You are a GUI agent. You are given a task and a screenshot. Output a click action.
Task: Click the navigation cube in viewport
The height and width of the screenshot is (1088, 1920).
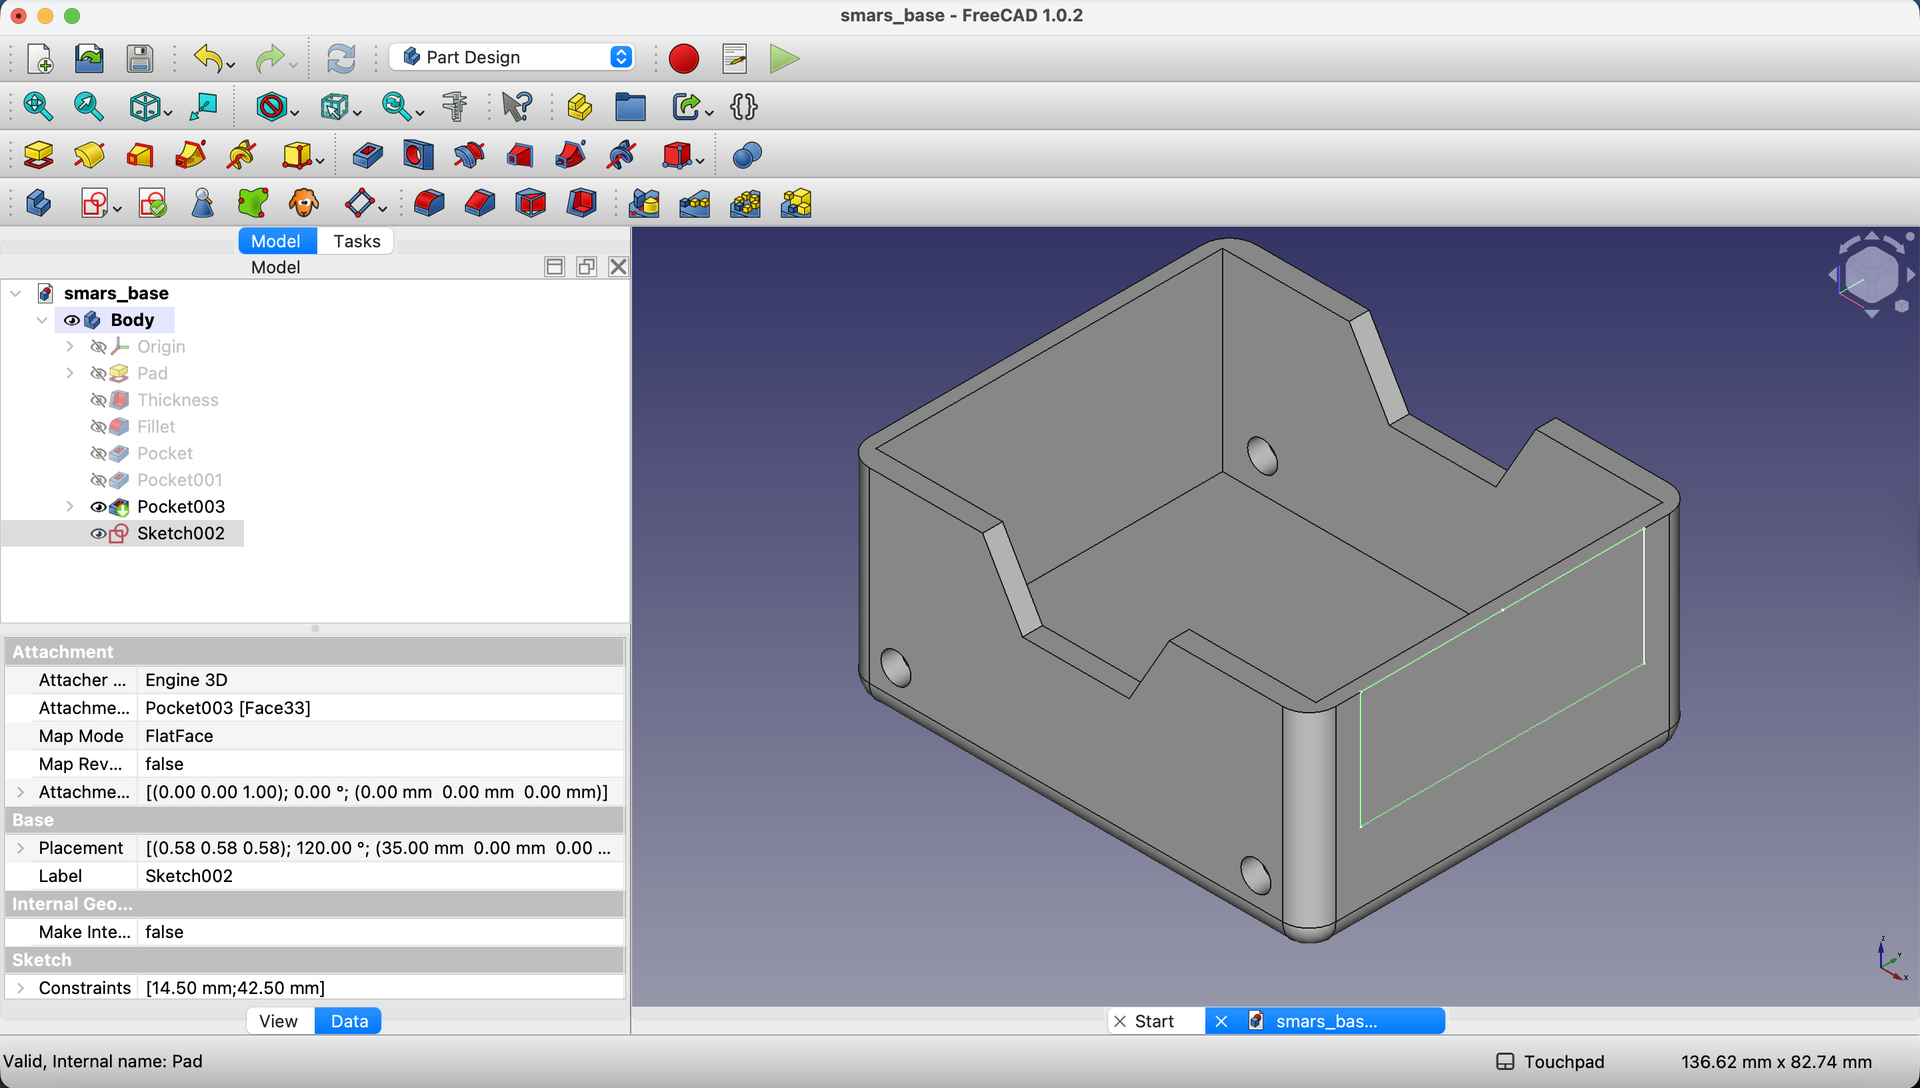pyautogui.click(x=1871, y=275)
